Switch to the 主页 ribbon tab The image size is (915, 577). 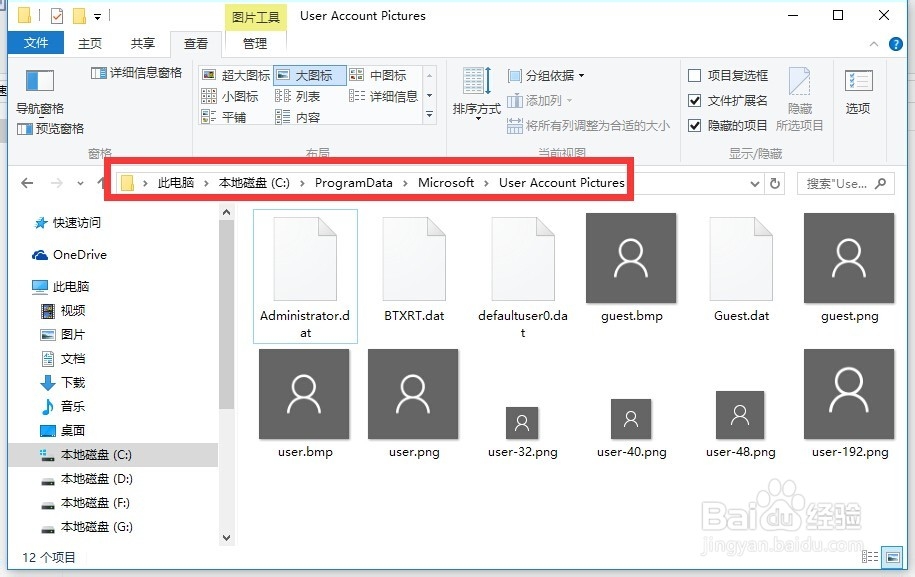(90, 44)
